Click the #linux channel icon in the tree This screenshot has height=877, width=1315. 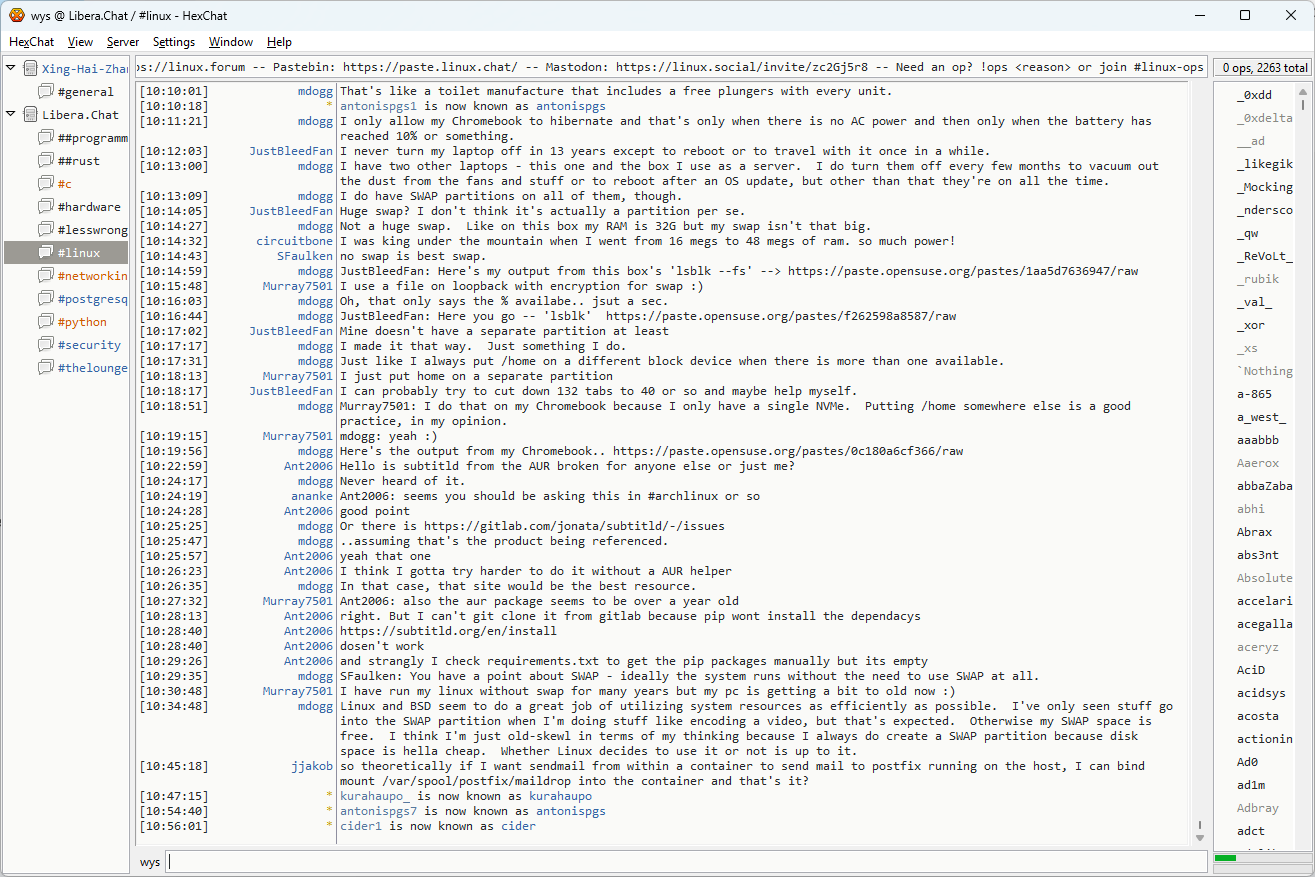tap(45, 253)
